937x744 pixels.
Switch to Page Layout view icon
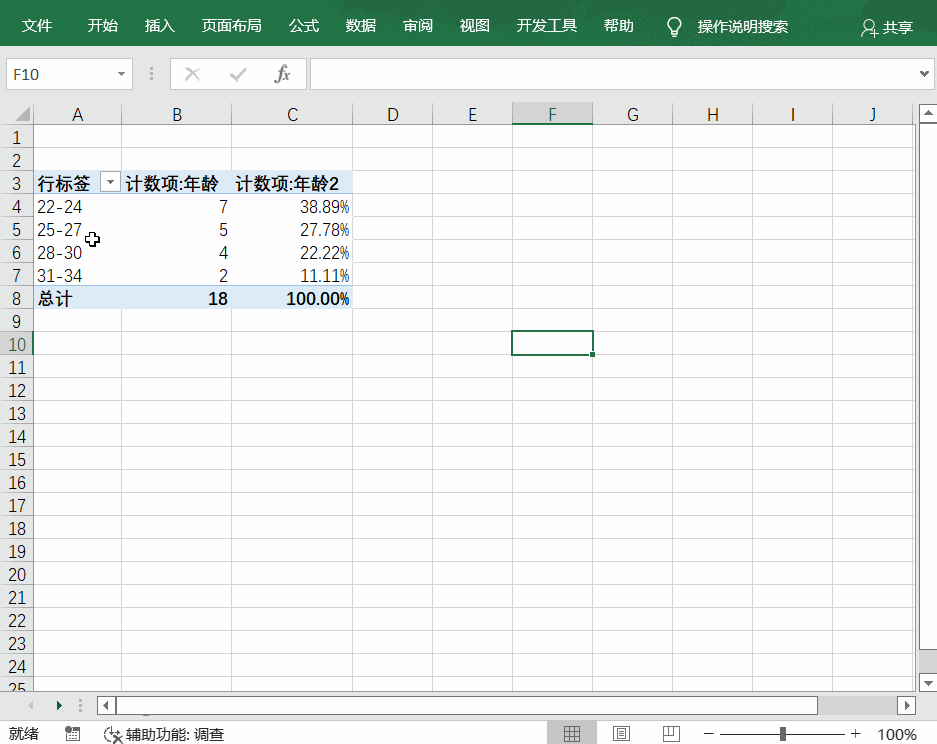[621, 733]
